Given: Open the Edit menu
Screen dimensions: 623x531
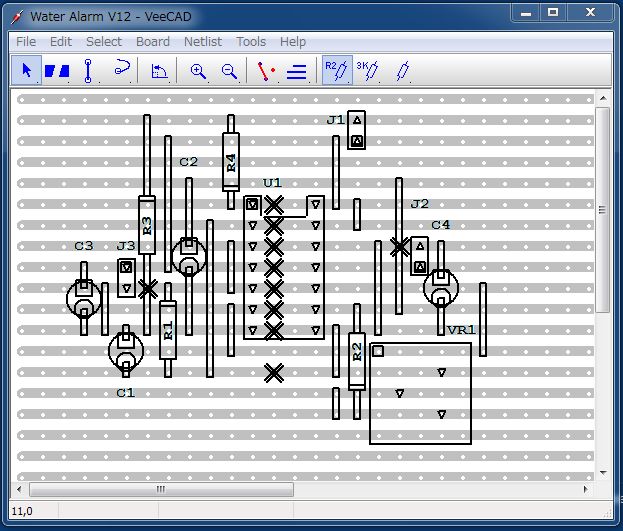Looking at the screenshot, I should (x=61, y=41).
